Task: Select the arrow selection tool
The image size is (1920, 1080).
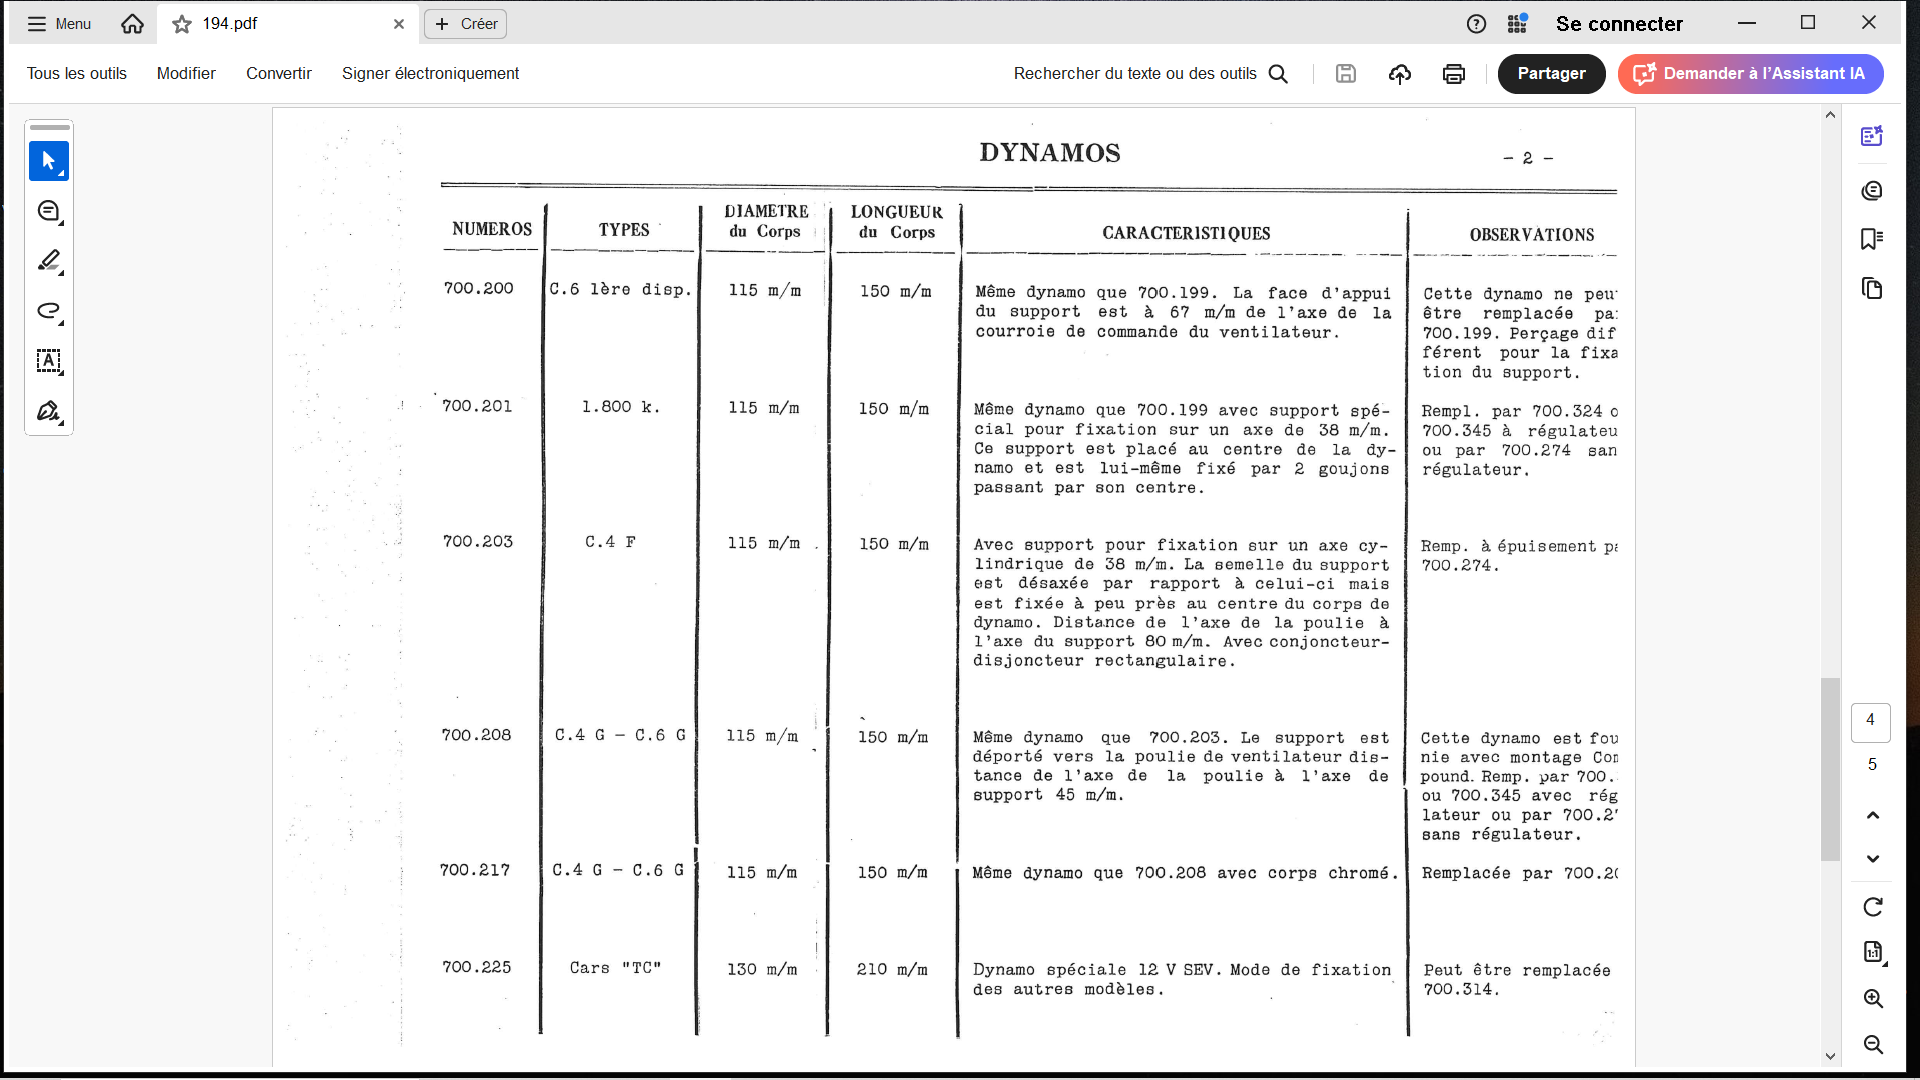Action: click(48, 161)
